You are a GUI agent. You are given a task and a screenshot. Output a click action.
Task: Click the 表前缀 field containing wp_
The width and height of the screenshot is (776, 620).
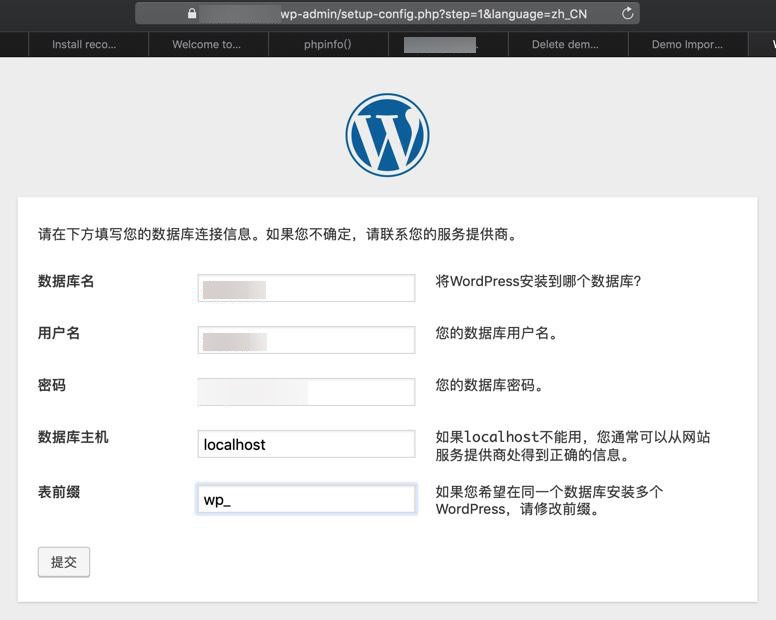tap(306, 499)
